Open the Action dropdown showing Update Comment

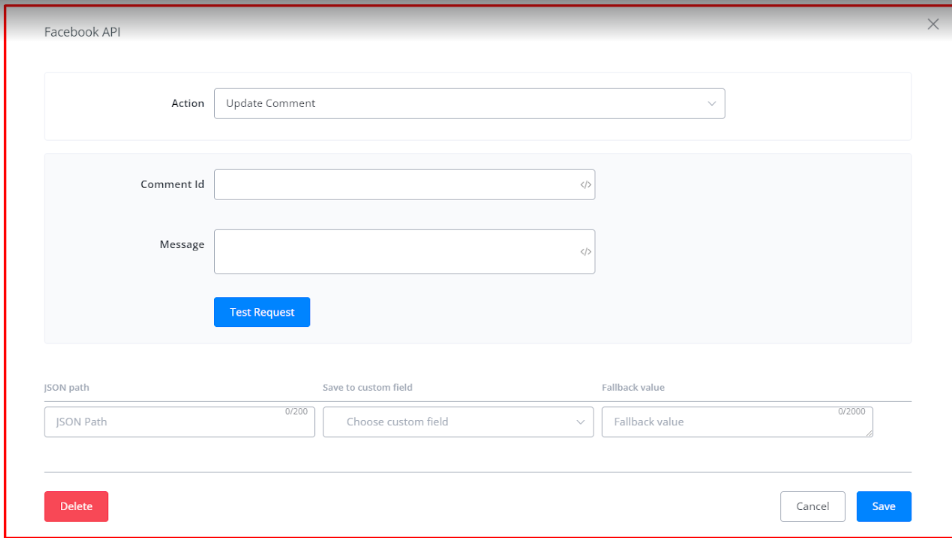(x=469, y=104)
